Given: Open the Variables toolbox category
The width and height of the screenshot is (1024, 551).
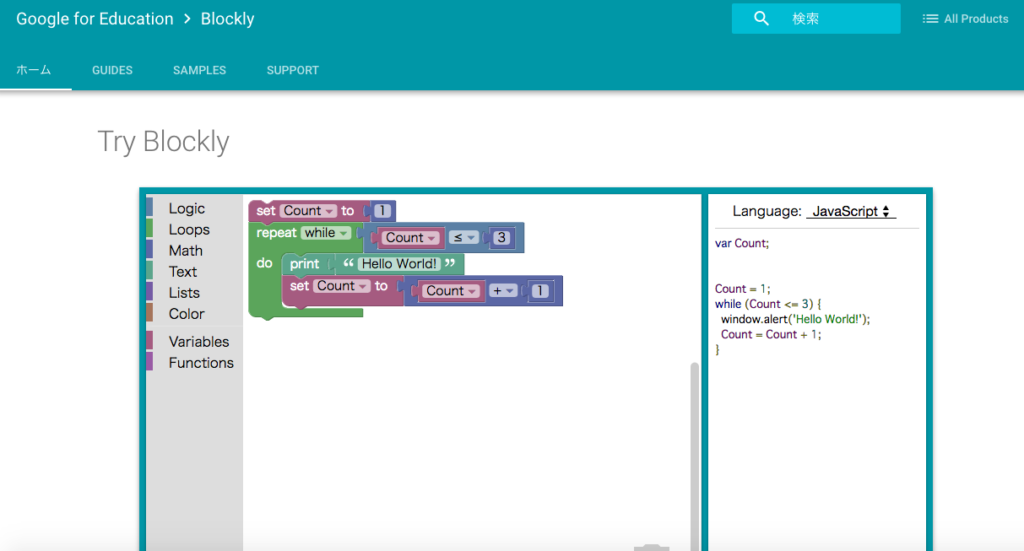Looking at the screenshot, I should pyautogui.click(x=198, y=341).
